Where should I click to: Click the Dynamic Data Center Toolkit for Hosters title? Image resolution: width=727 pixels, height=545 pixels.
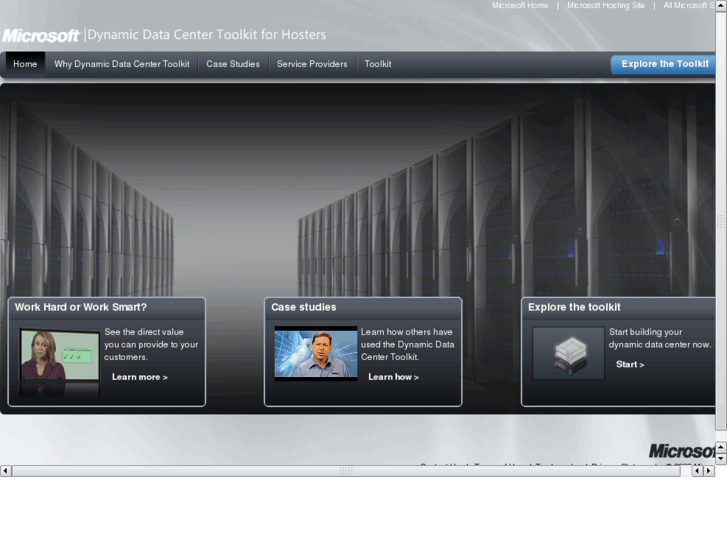point(207,35)
